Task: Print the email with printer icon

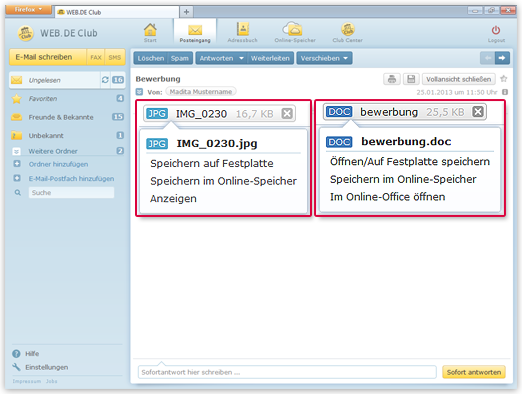Action: point(392,79)
